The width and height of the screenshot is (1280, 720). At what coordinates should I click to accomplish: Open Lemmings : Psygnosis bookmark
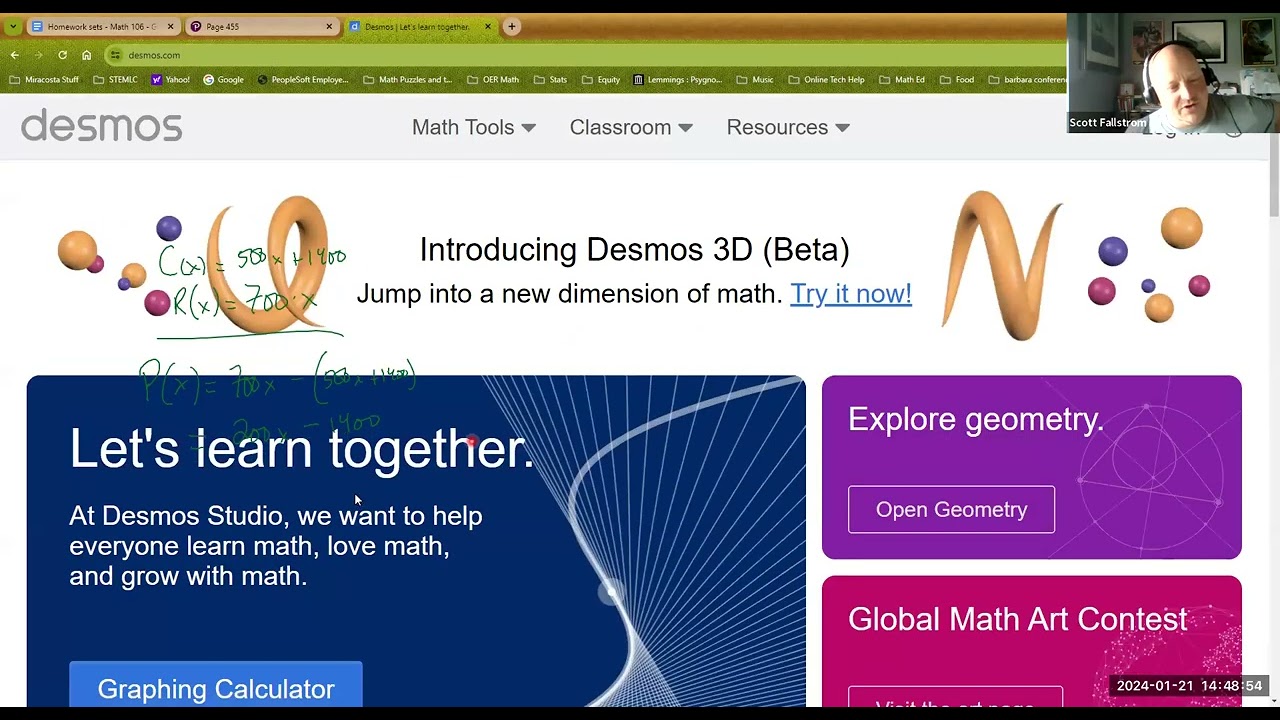coord(677,80)
